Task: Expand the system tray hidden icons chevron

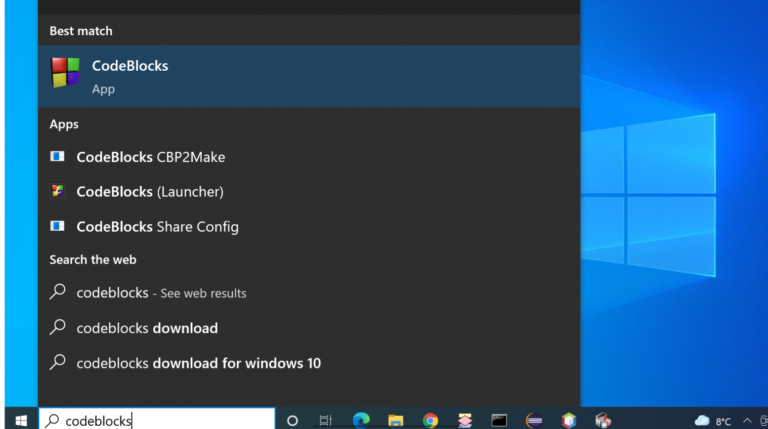Action: (x=746, y=421)
